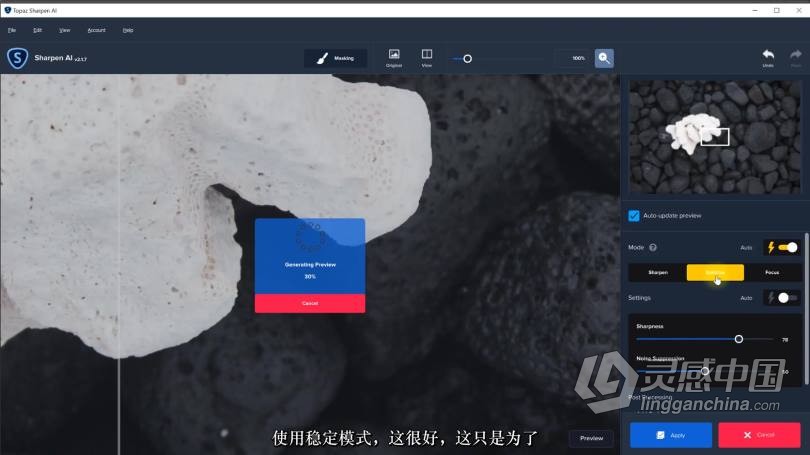The width and height of the screenshot is (810, 455).
Task: Maximize the Topaz Sharpen AI window
Action: pyautogui.click(x=776, y=10)
